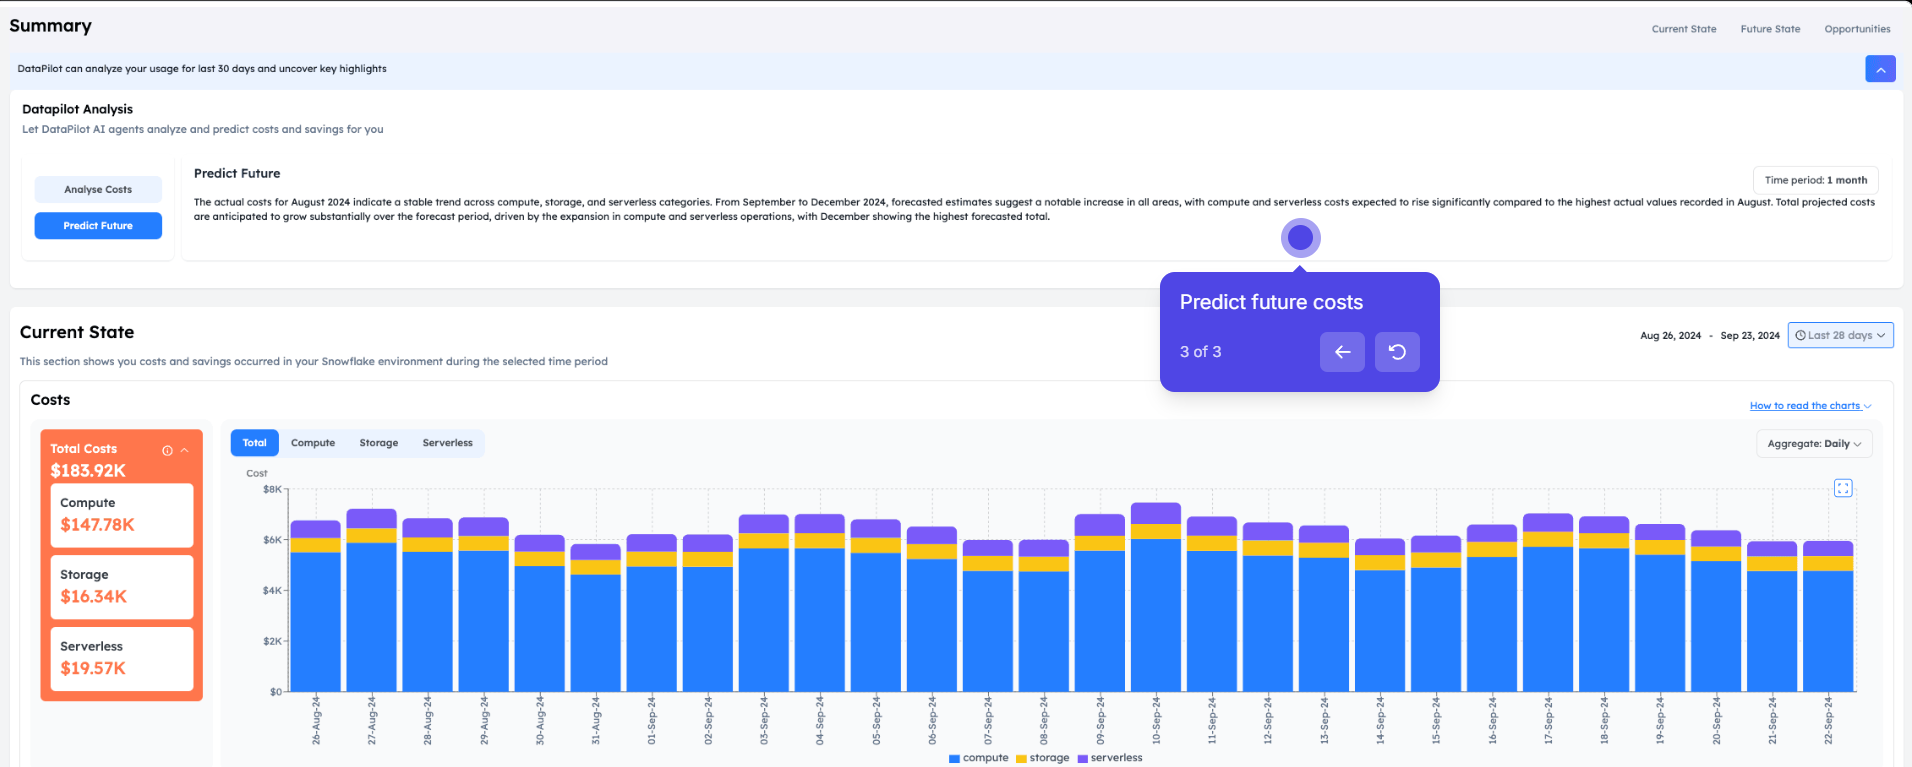Viewport: 1912px width, 767px height.
Task: Click the tour hotspot pulse dot
Action: pyautogui.click(x=1300, y=238)
